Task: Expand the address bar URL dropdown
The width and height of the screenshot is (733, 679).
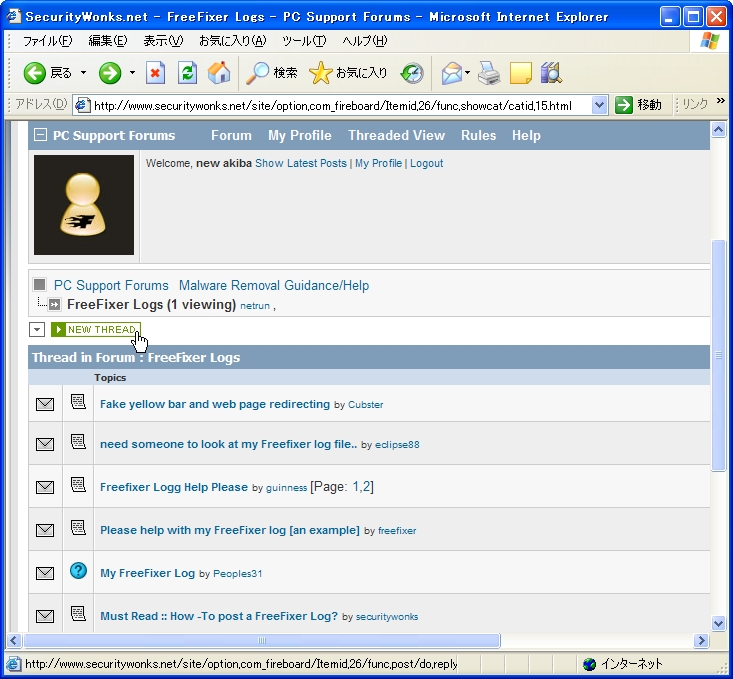Action: tap(599, 105)
